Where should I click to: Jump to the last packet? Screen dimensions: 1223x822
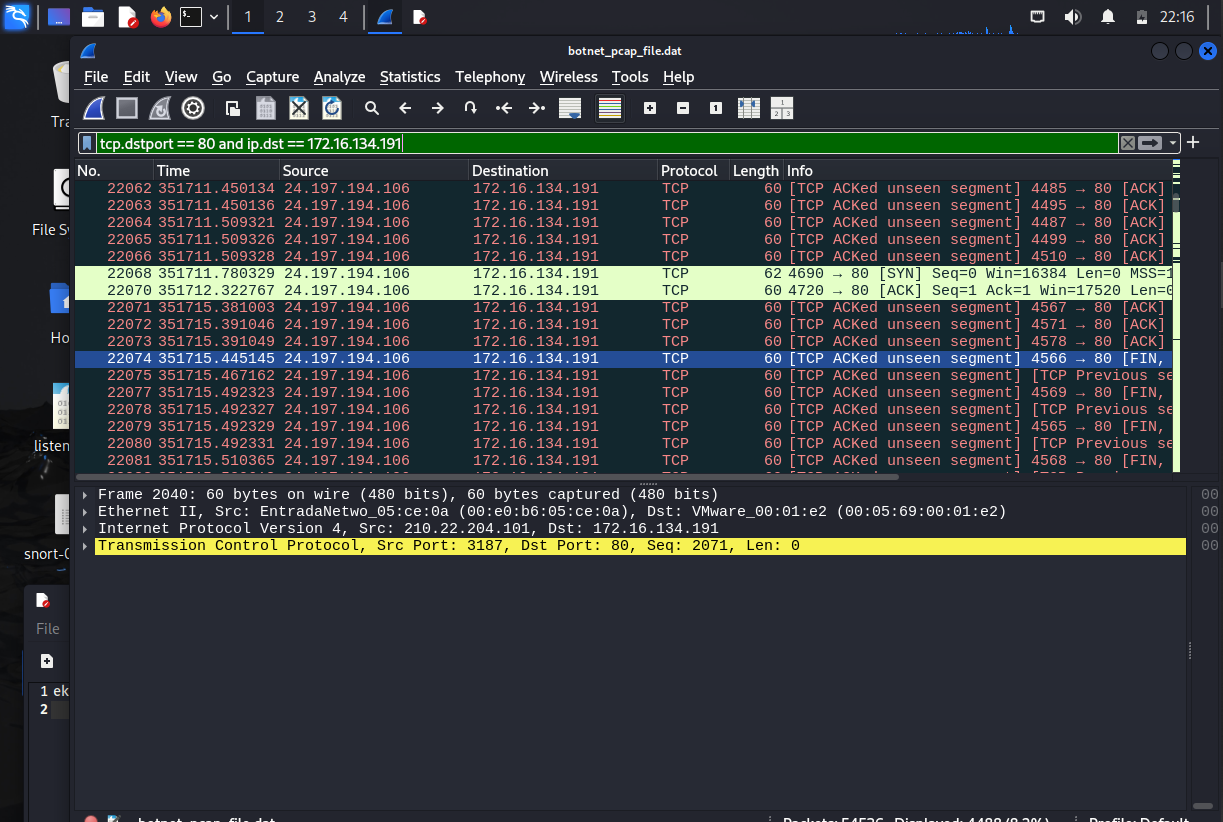(537, 108)
